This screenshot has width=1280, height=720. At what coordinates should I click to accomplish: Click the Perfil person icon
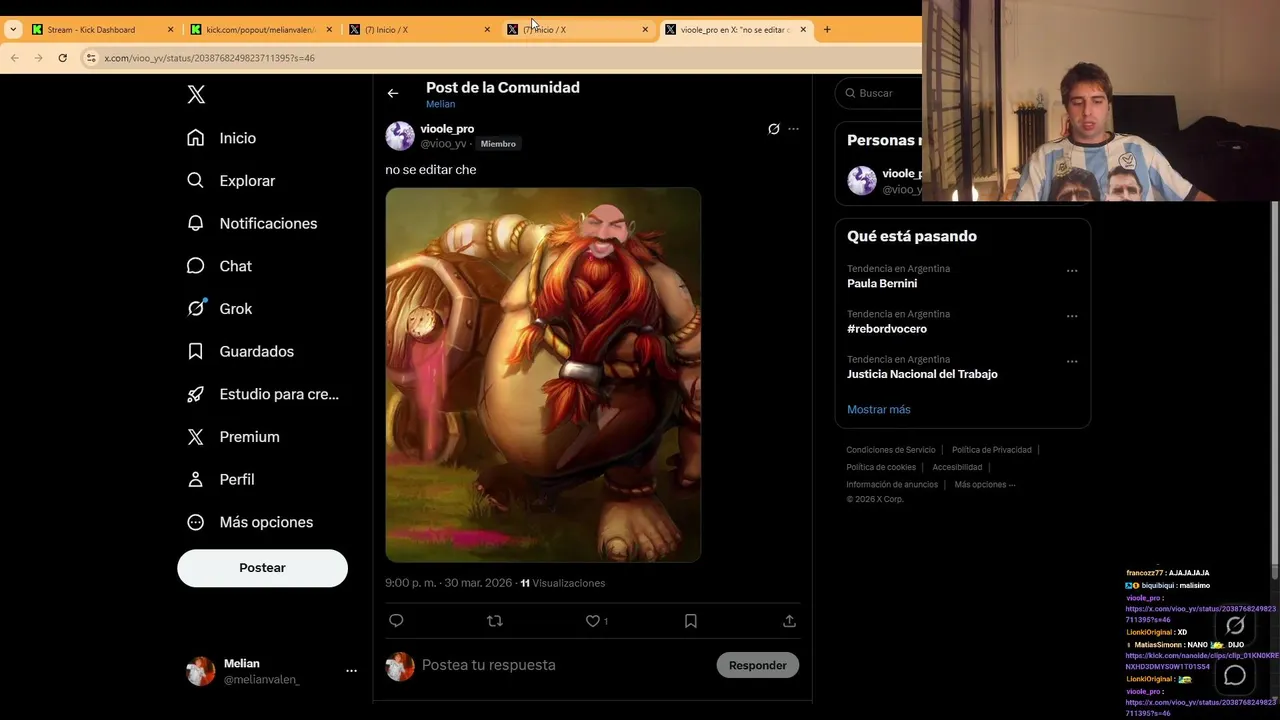point(196,479)
